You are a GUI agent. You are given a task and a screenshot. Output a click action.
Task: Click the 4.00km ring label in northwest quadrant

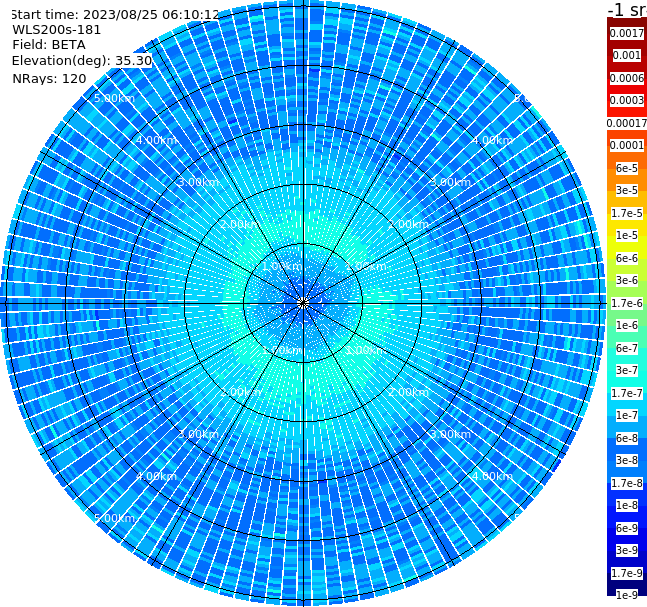(156, 140)
